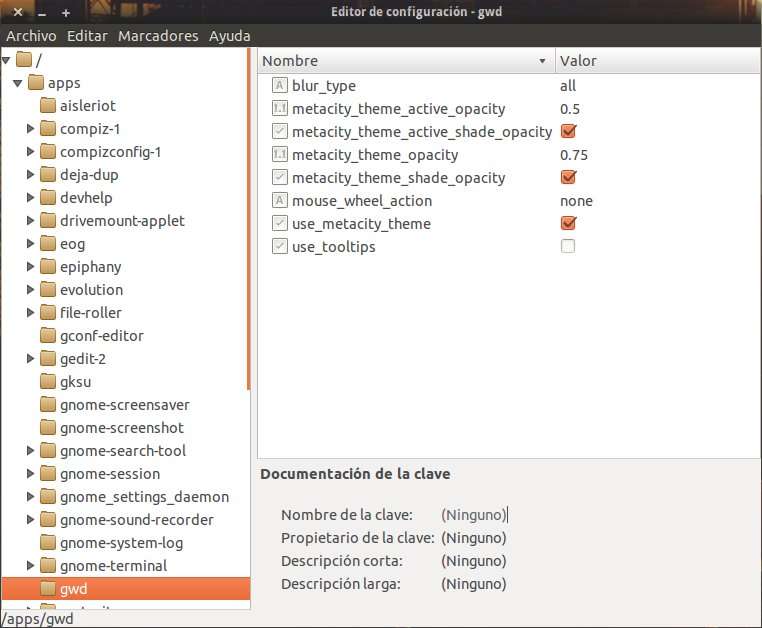Viewport: 762px width, 628px height.
Task: Sort by the Nombre column header
Action: (400, 61)
